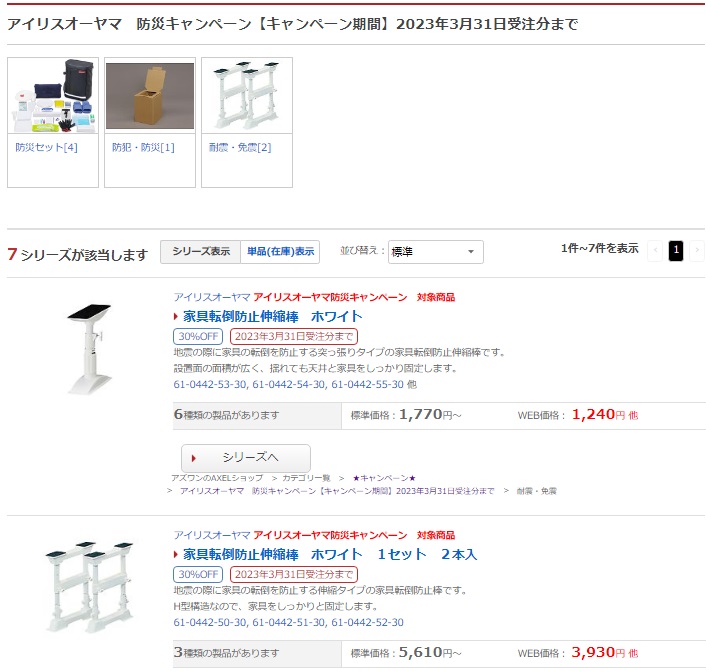
Task: Open the ★キャンペーン★ breadcrumb link
Action: click(x=384, y=478)
